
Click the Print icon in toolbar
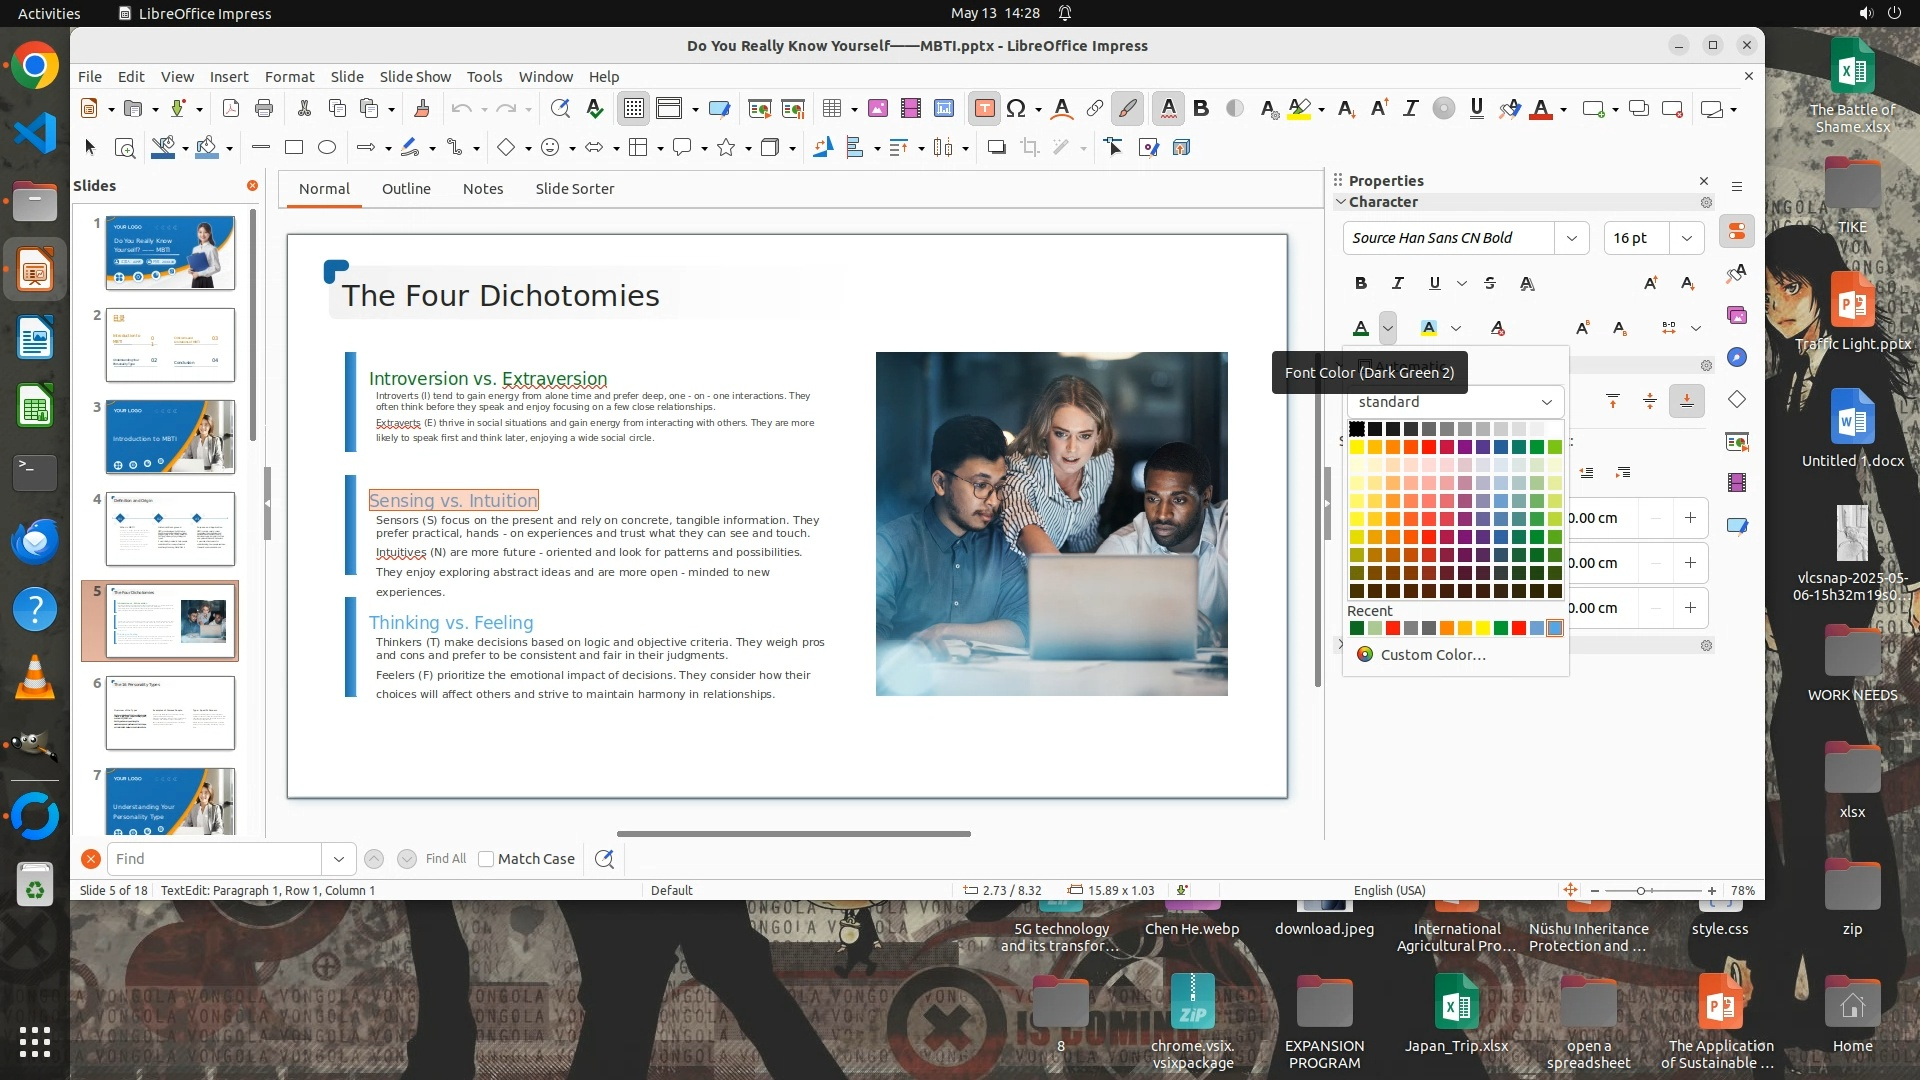point(264,109)
